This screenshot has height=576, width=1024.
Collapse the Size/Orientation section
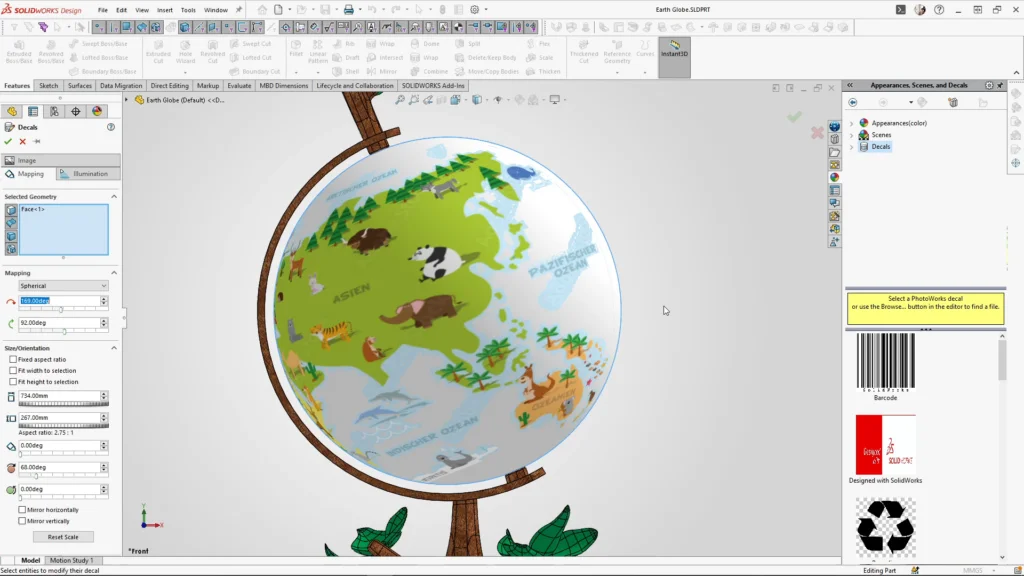[114, 348]
